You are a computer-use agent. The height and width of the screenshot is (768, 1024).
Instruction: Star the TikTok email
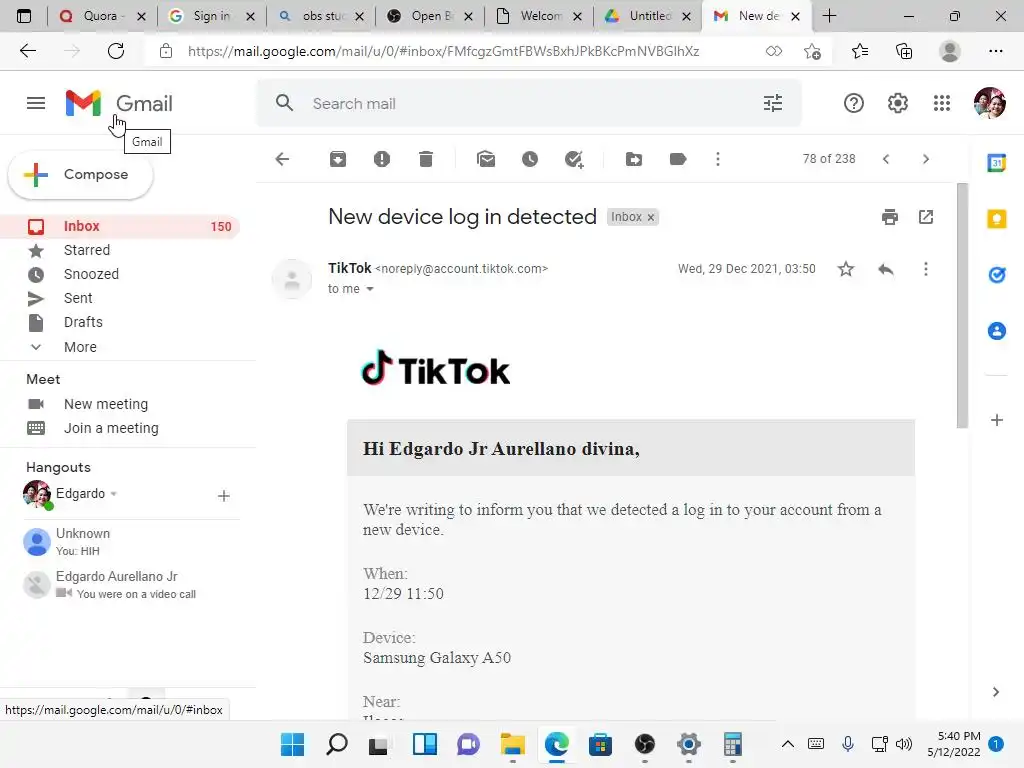coord(846,269)
